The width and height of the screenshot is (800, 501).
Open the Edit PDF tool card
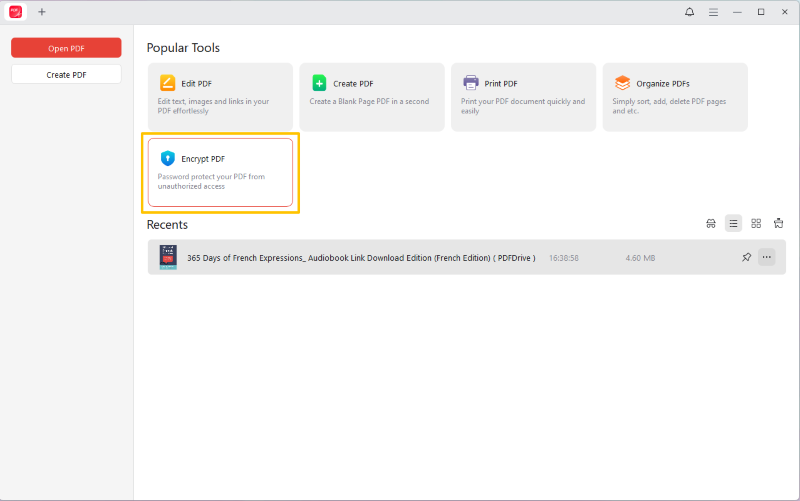pos(220,97)
